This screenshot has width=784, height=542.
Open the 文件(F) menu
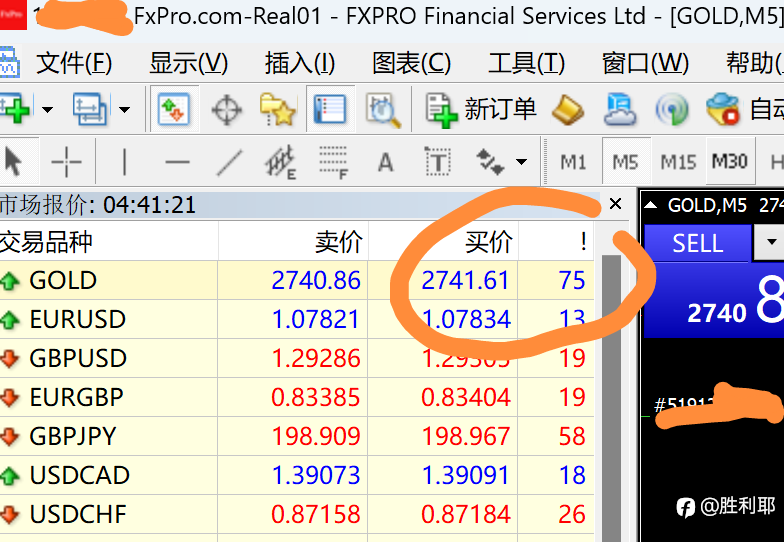click(x=74, y=64)
